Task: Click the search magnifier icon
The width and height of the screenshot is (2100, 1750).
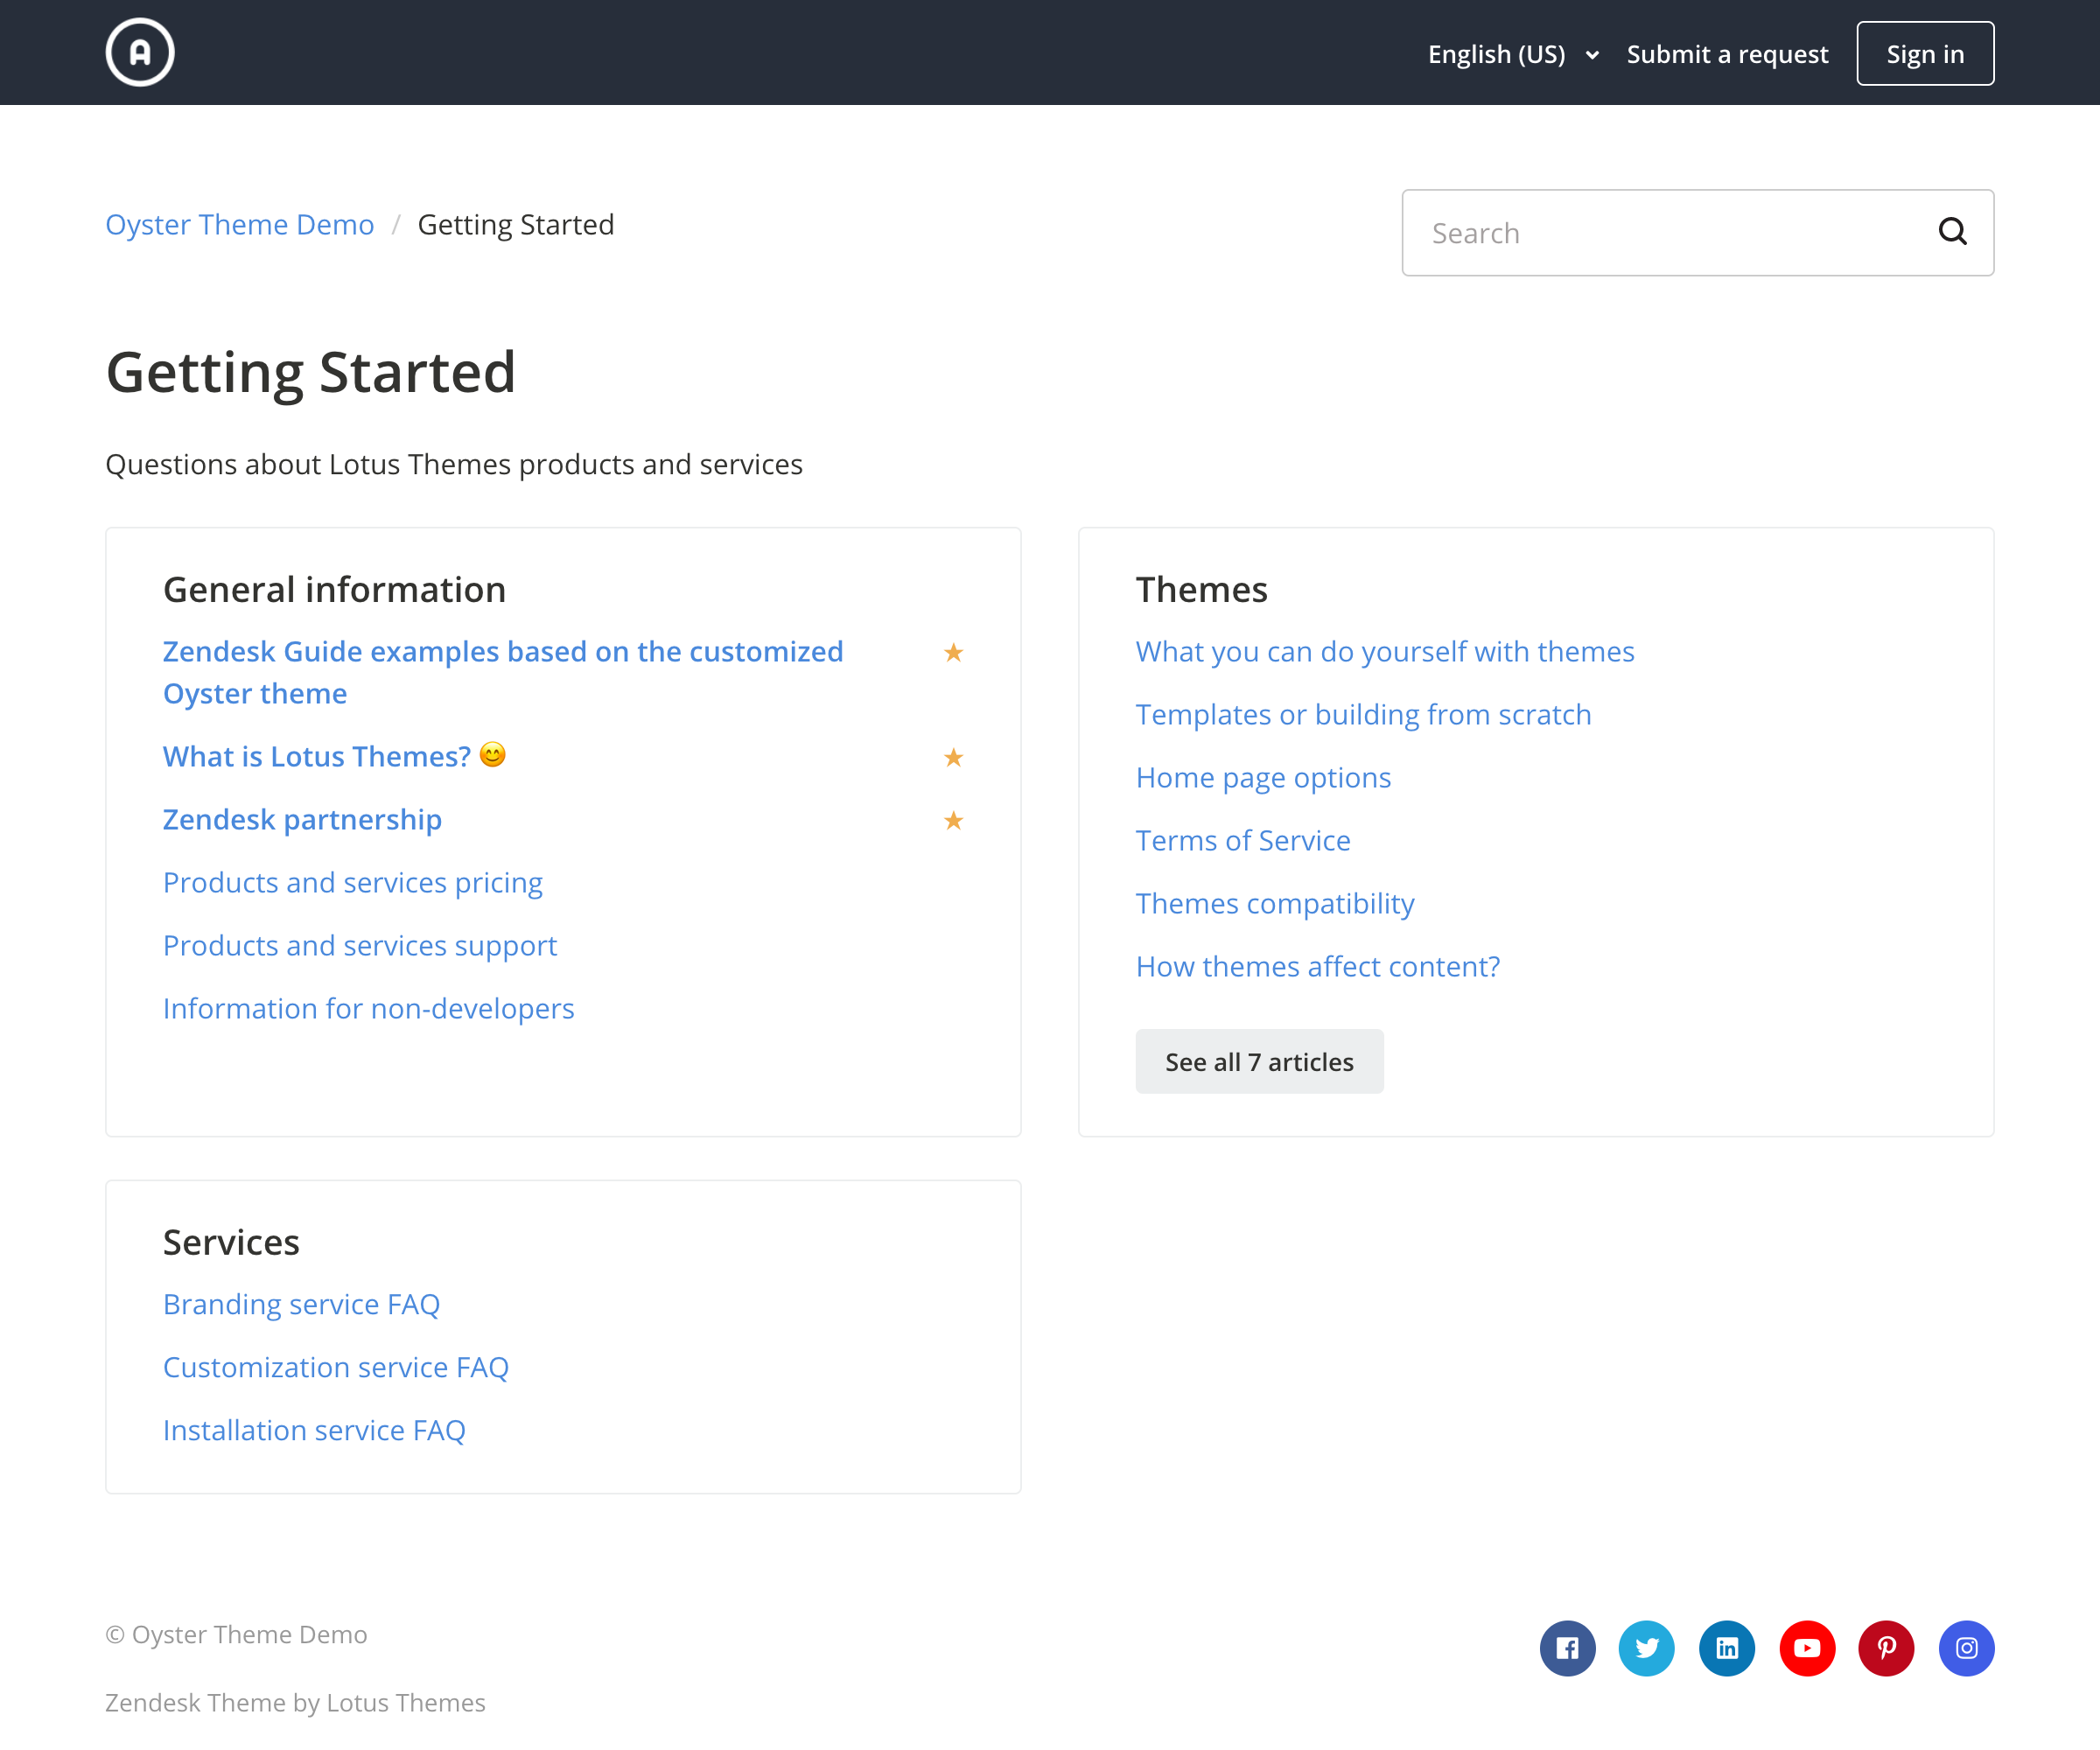Action: (x=1952, y=232)
